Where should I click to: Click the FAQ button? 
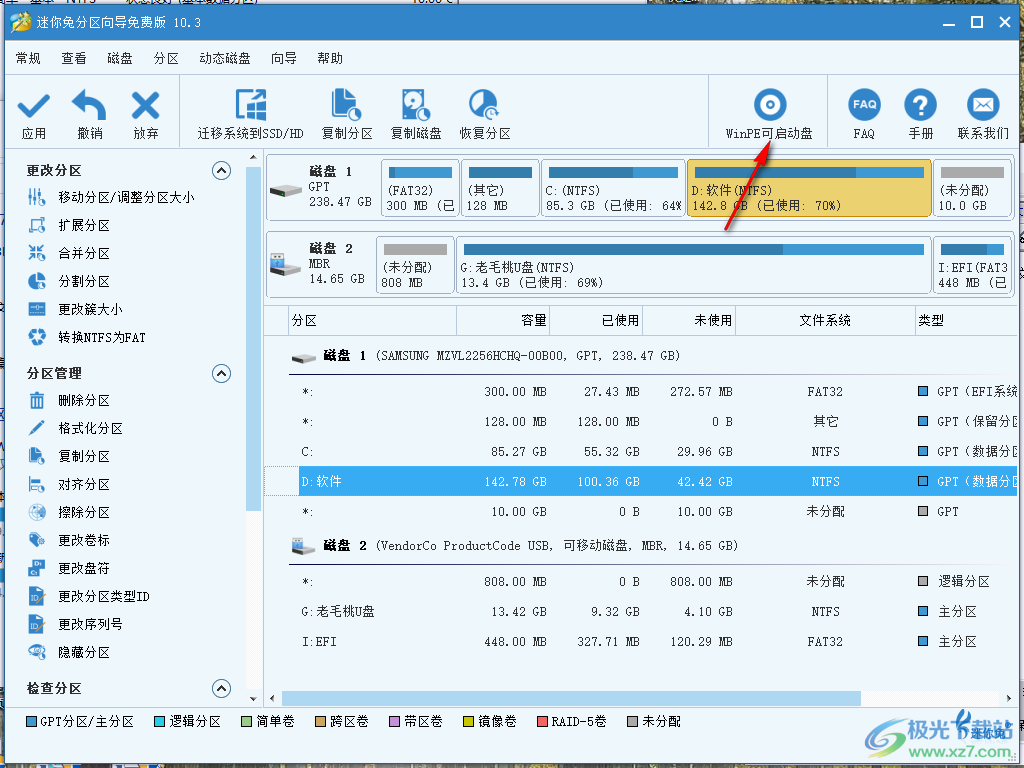point(862,110)
